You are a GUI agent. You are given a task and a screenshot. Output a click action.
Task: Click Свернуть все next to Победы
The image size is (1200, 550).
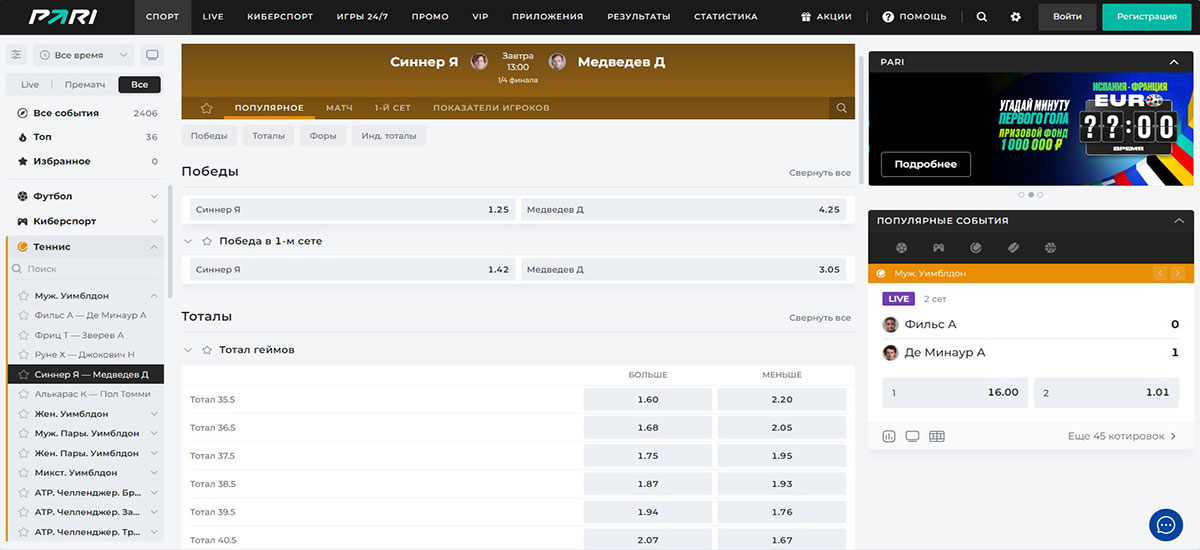click(819, 173)
